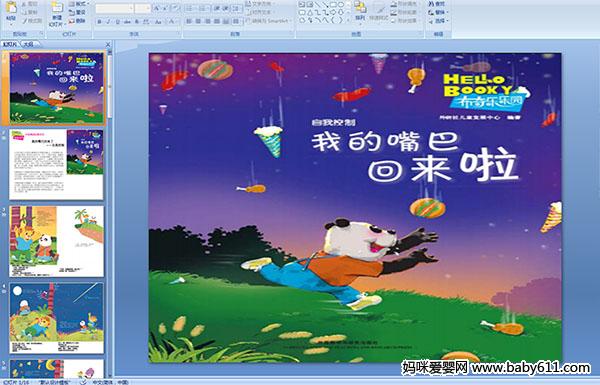Switch to the Slides tab in left pane
Screen dimensions: 600x385
click(x=10, y=44)
